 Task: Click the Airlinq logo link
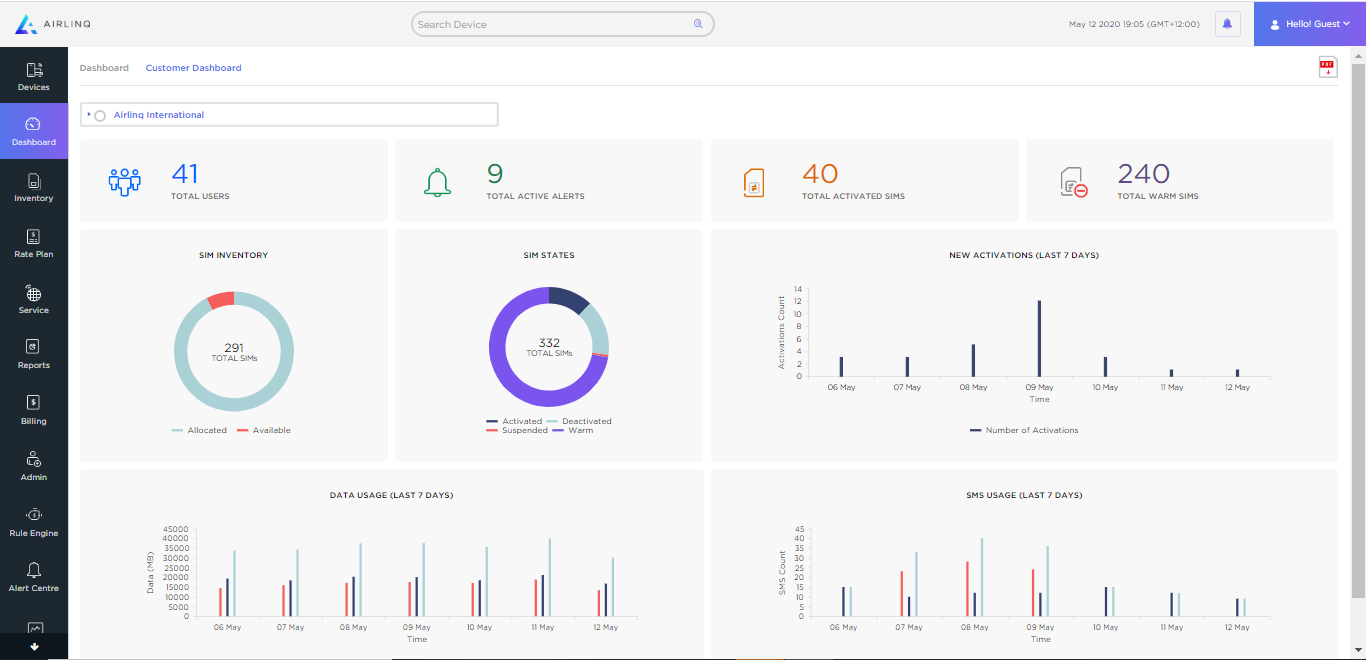coord(53,24)
